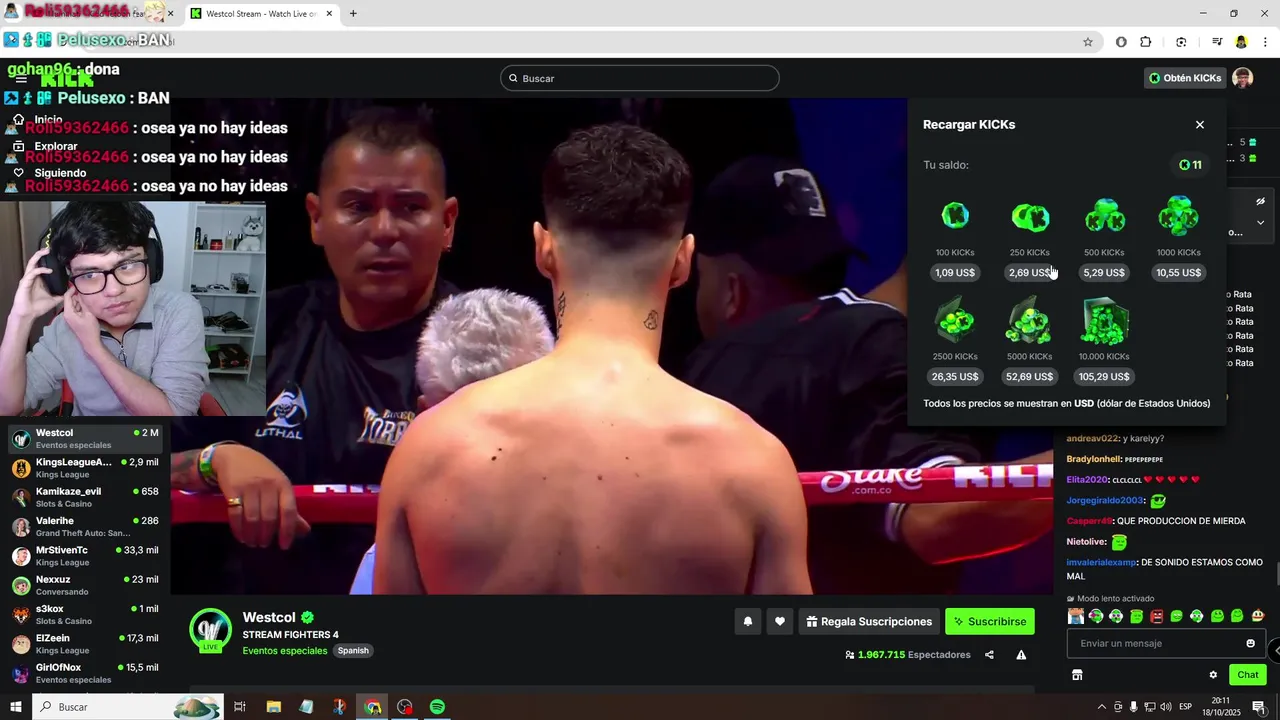1280x720 pixels.
Task: Open Chrome media controls icon
Action: coord(1217,42)
